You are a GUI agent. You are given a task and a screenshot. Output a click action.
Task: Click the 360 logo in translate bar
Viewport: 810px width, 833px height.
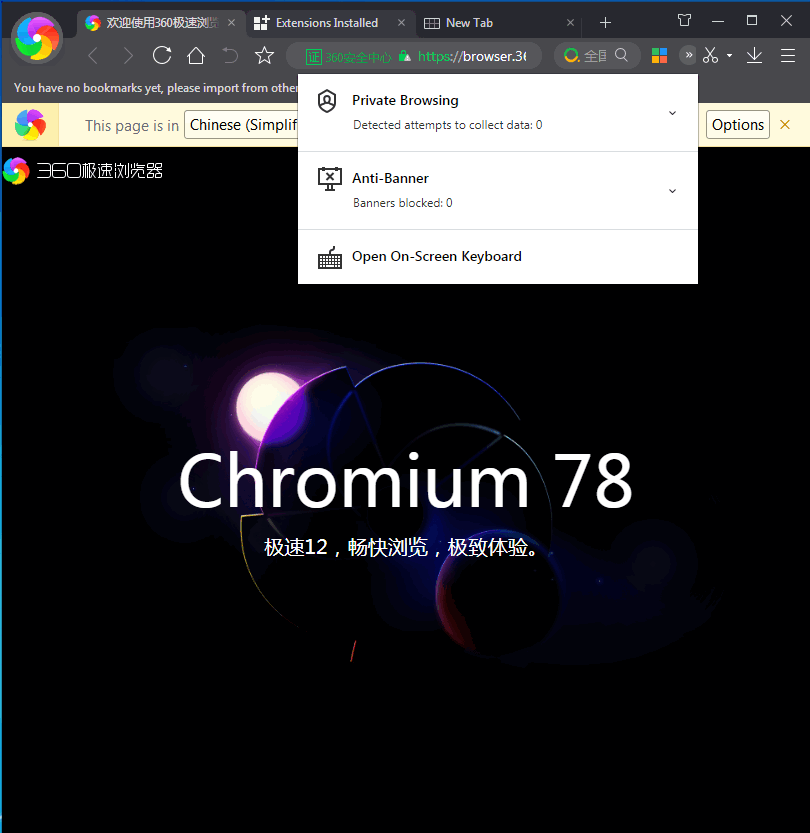pyautogui.click(x=30, y=125)
